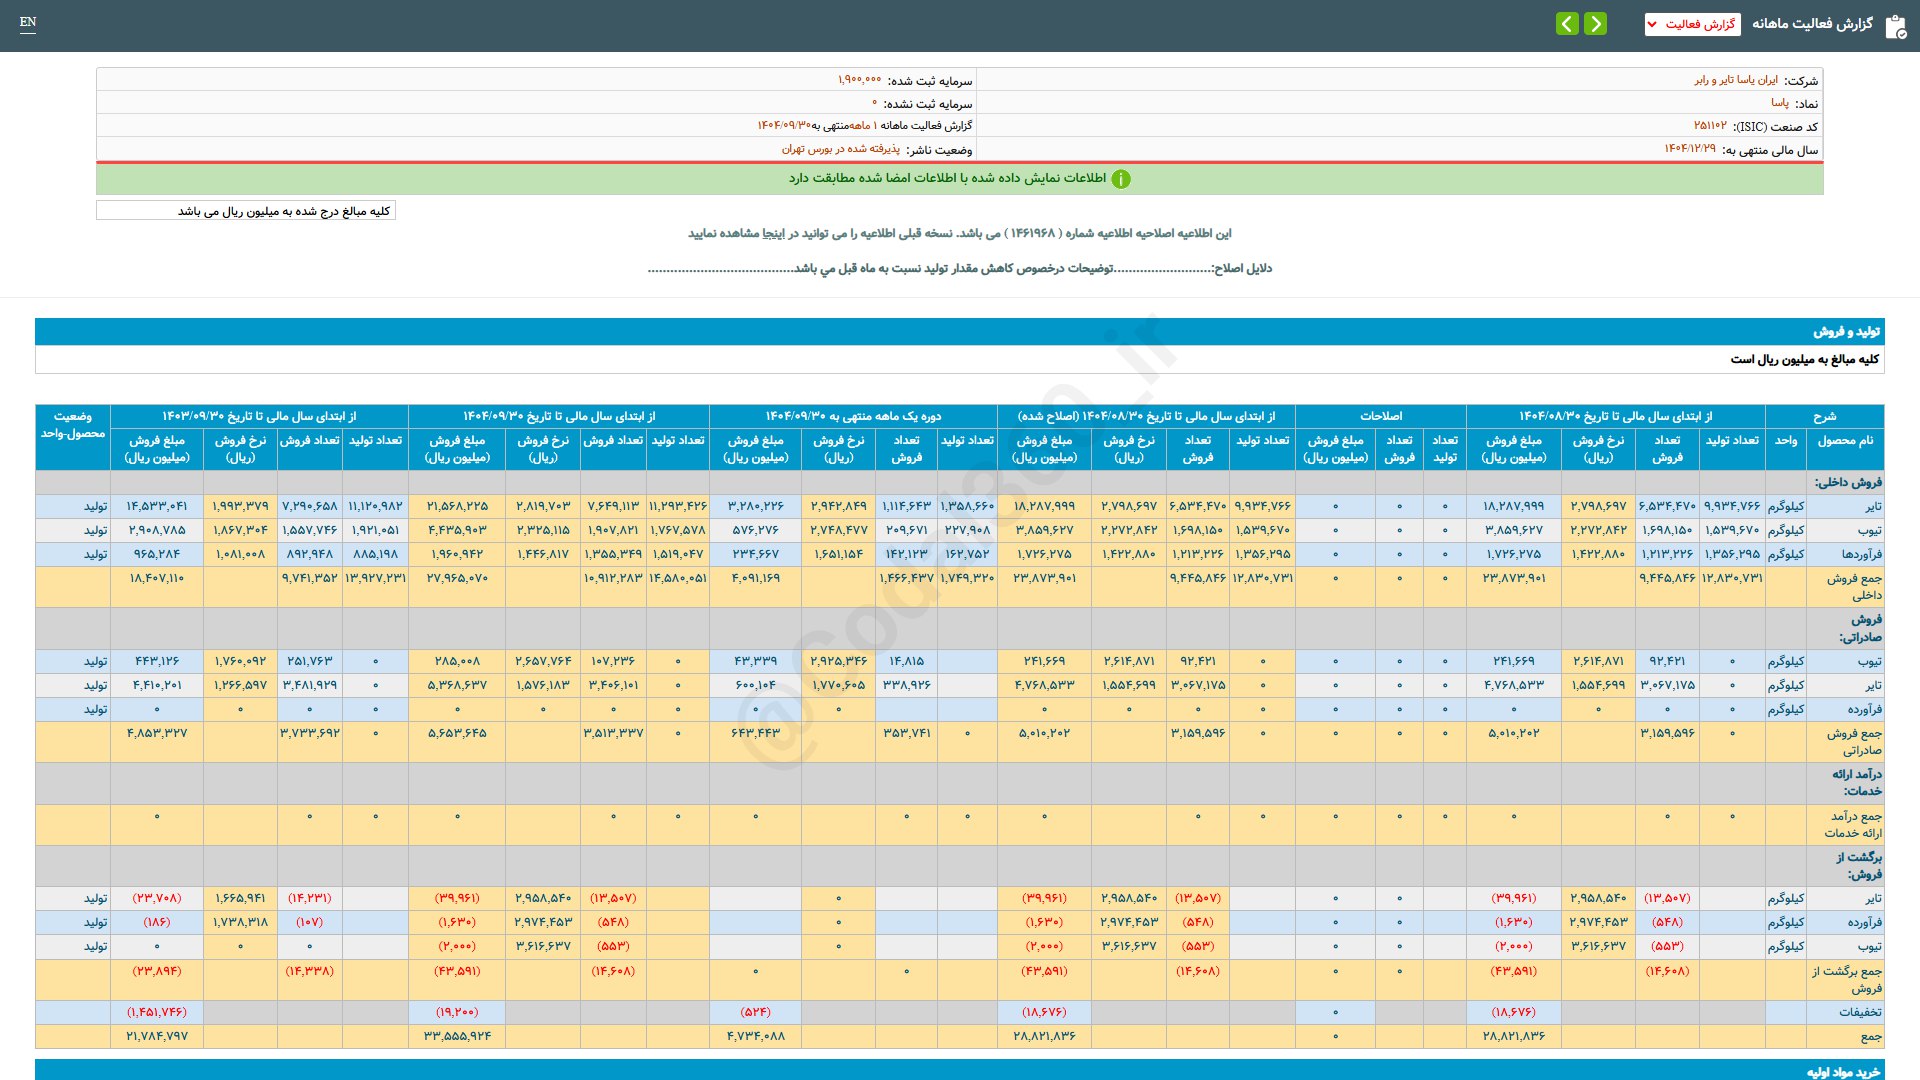Click the green left chevron navigation button
The height and width of the screenshot is (1080, 1920).
(x=1567, y=23)
